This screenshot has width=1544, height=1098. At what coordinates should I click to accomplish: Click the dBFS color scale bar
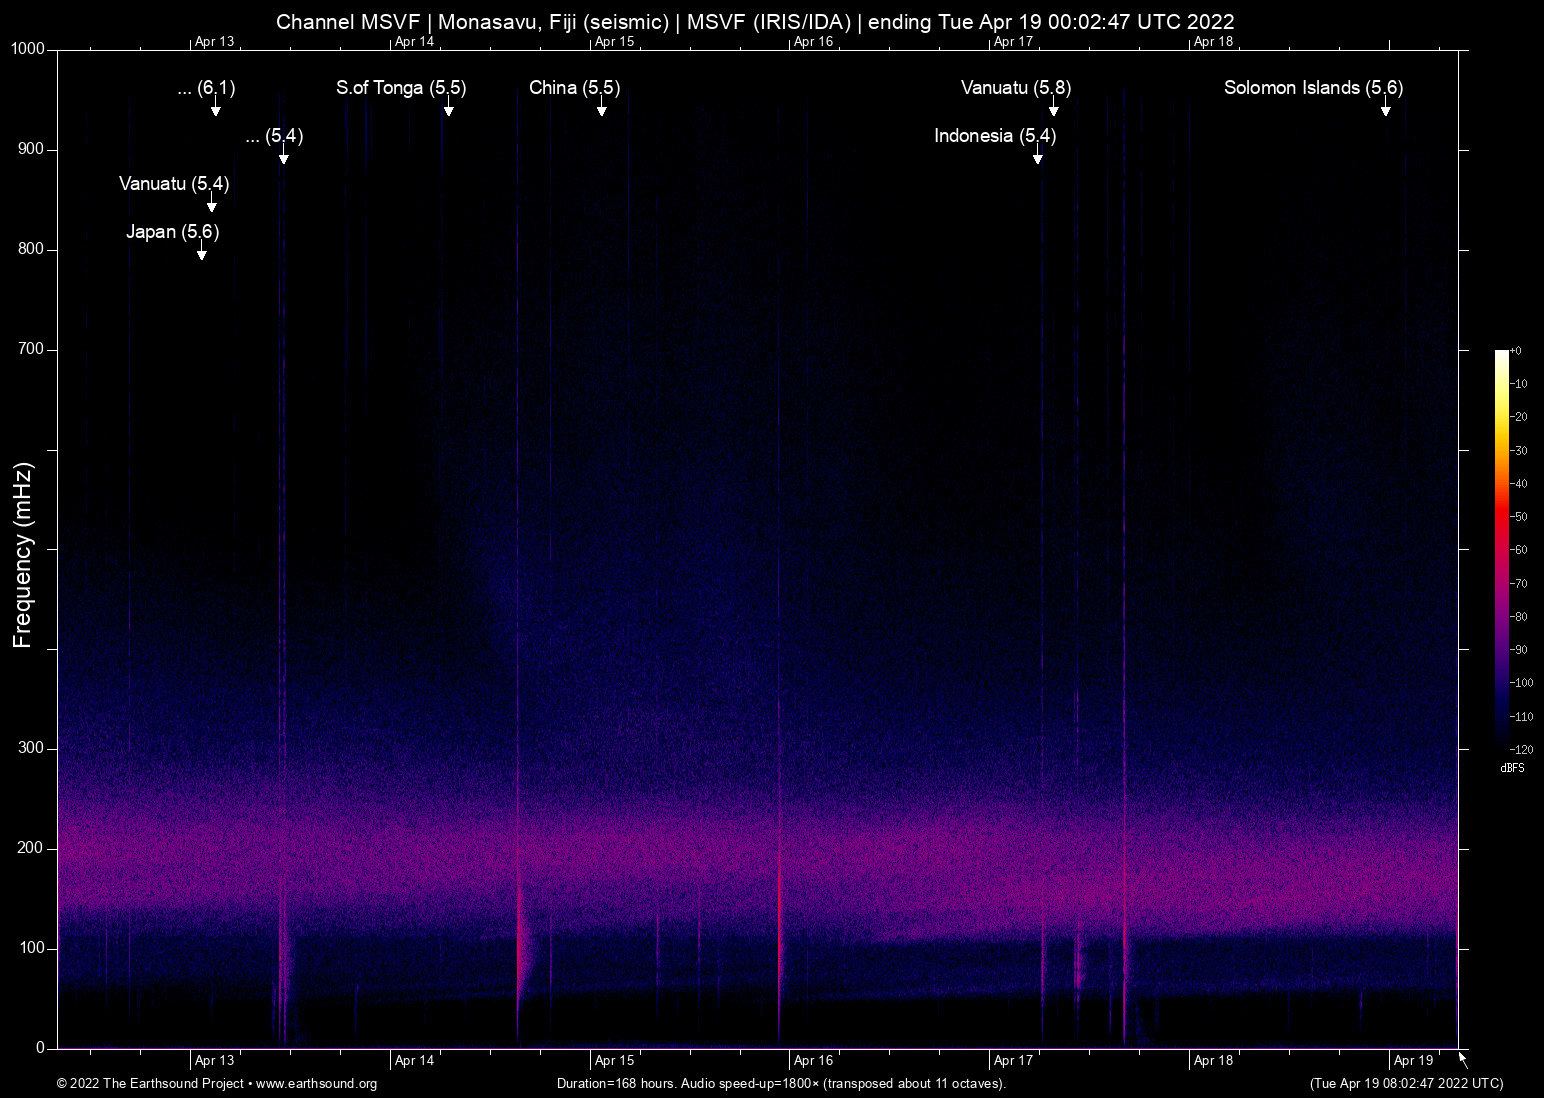pyautogui.click(x=1501, y=548)
